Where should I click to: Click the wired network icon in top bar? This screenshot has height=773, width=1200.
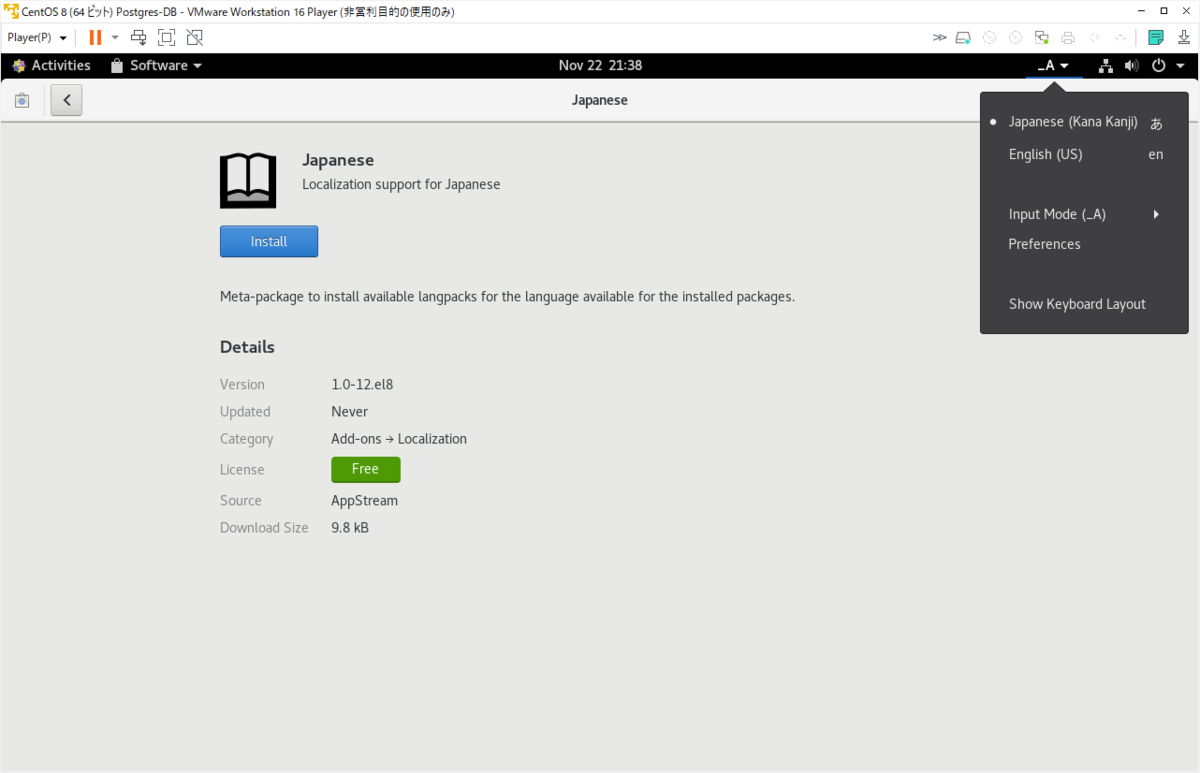click(x=1105, y=65)
